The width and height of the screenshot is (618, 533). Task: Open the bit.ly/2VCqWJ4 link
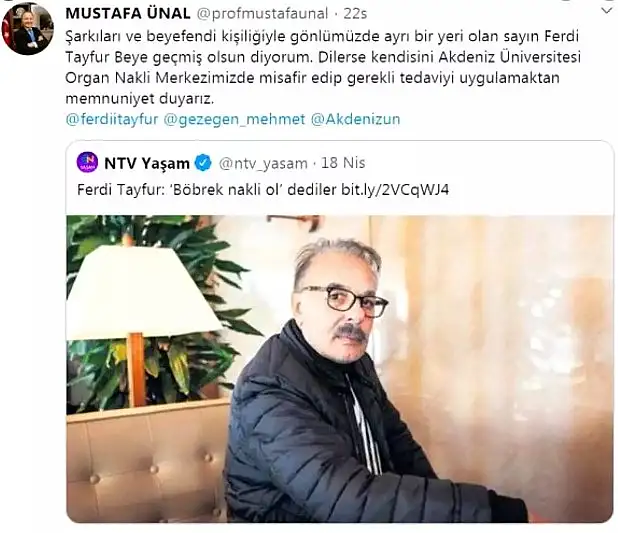point(395,190)
